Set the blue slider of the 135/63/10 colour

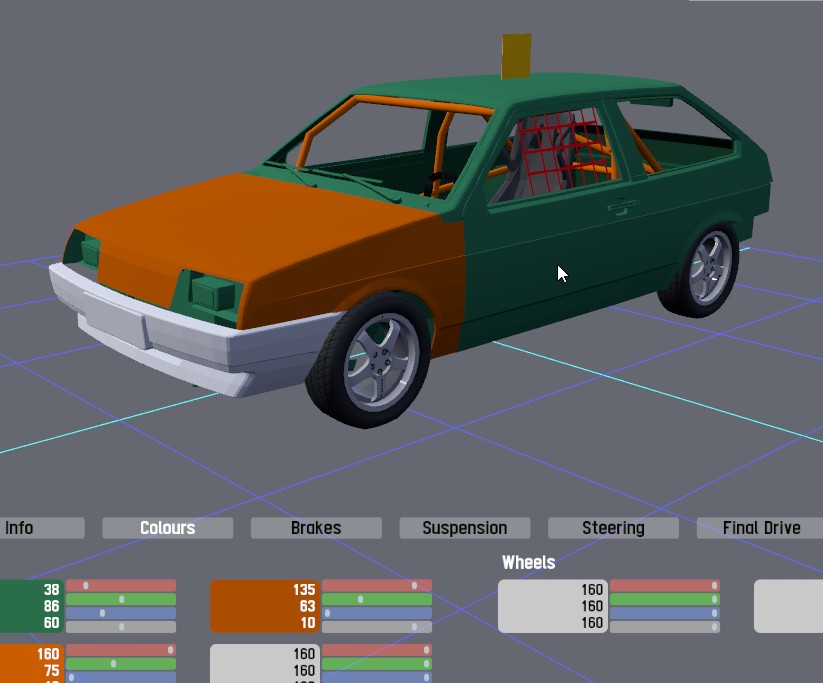click(377, 613)
